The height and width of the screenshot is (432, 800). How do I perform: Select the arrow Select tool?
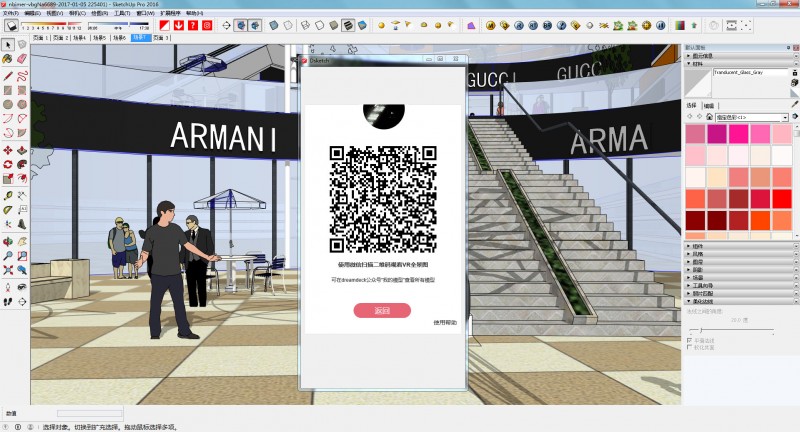(8, 45)
